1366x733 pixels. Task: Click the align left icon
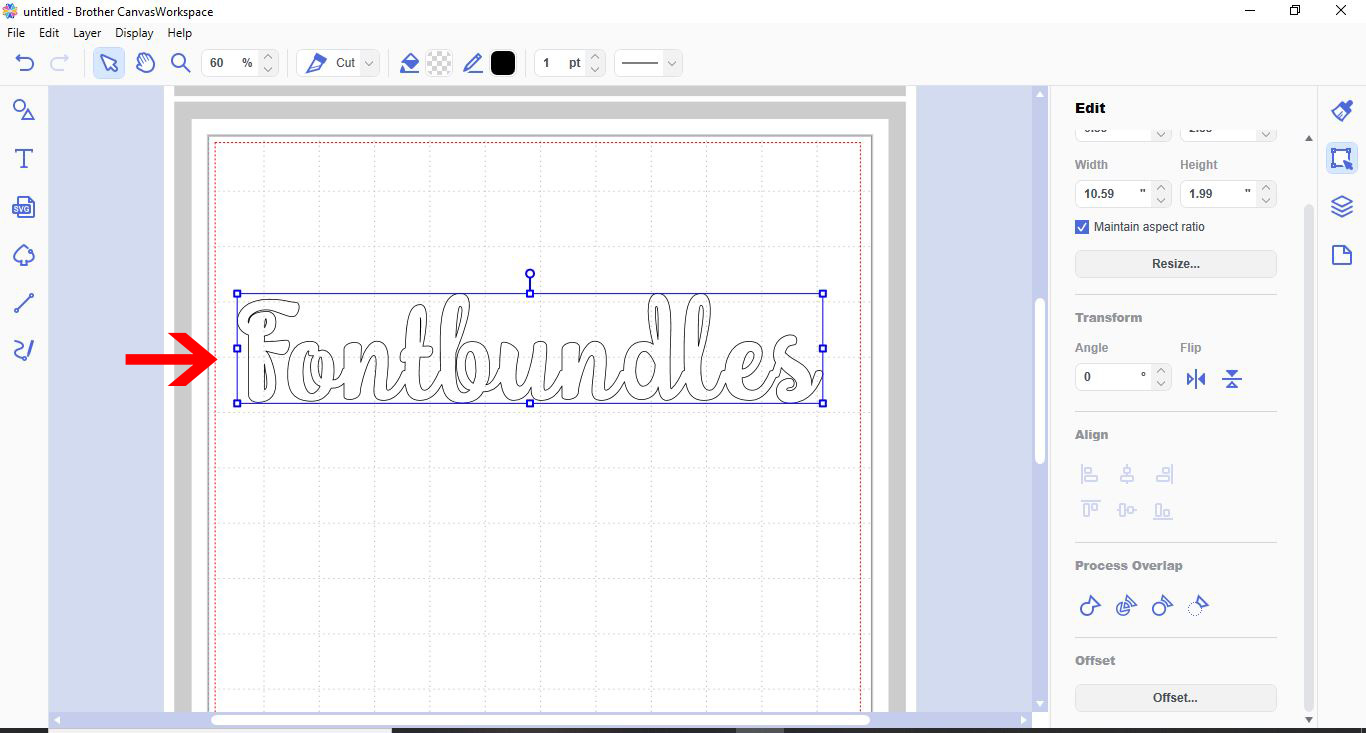[x=1090, y=474]
